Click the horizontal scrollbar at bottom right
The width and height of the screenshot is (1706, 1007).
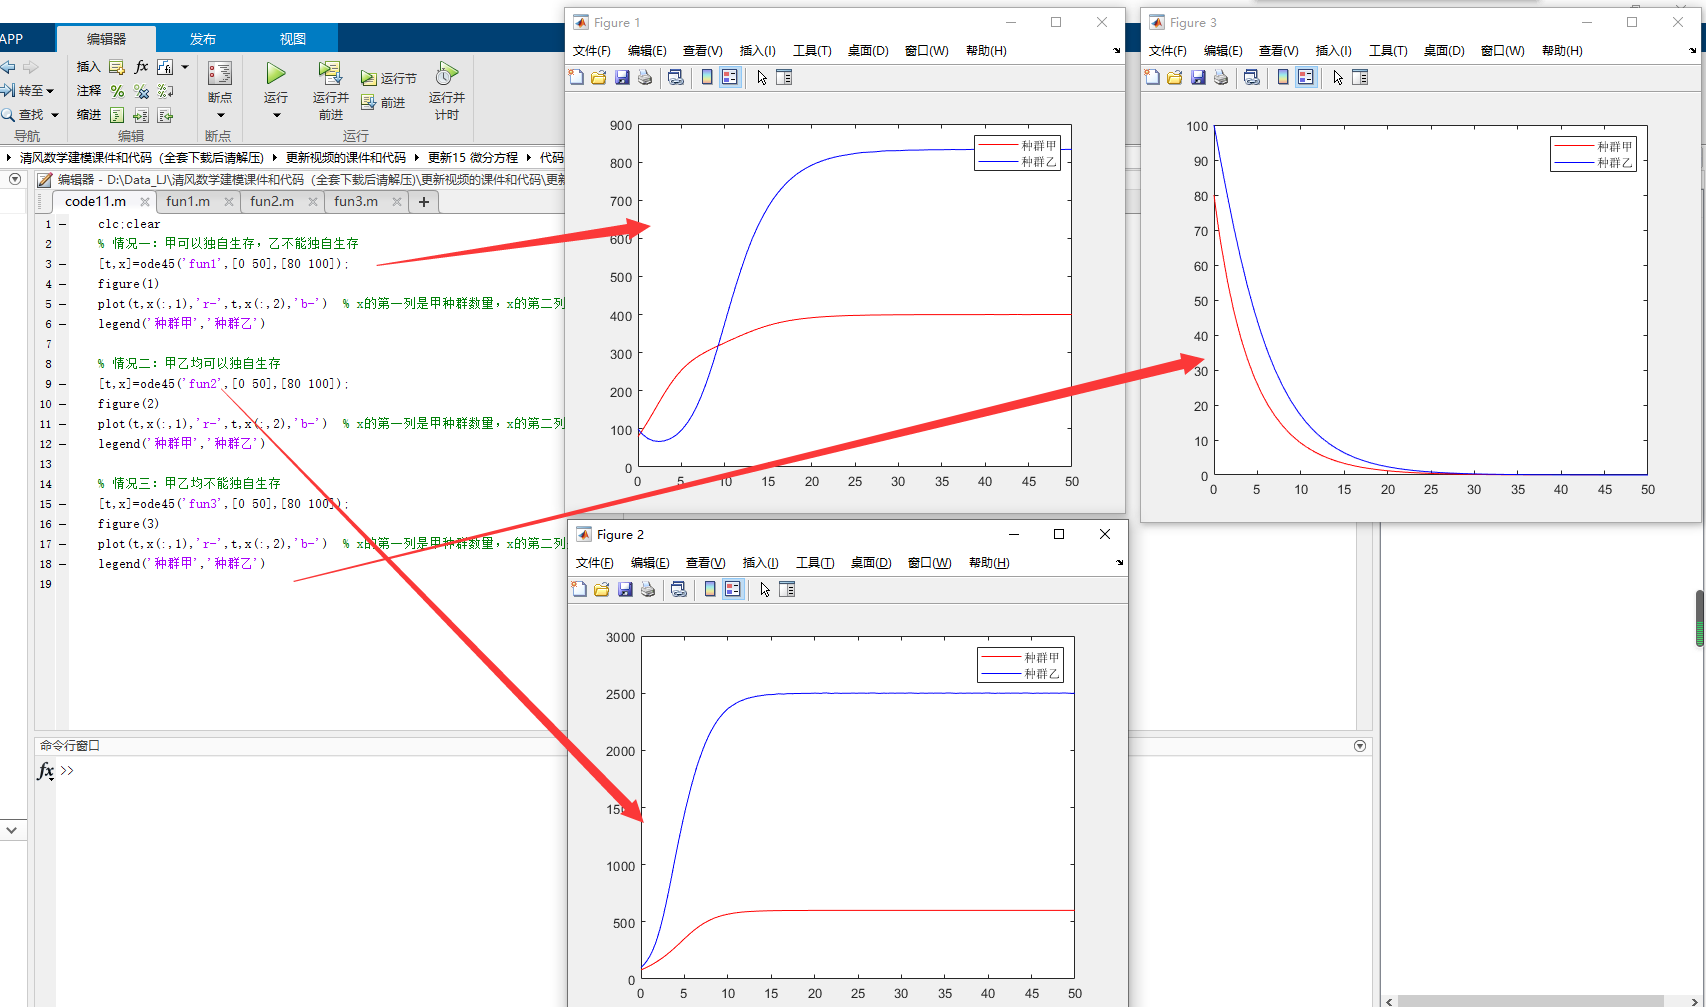tap(1530, 1001)
